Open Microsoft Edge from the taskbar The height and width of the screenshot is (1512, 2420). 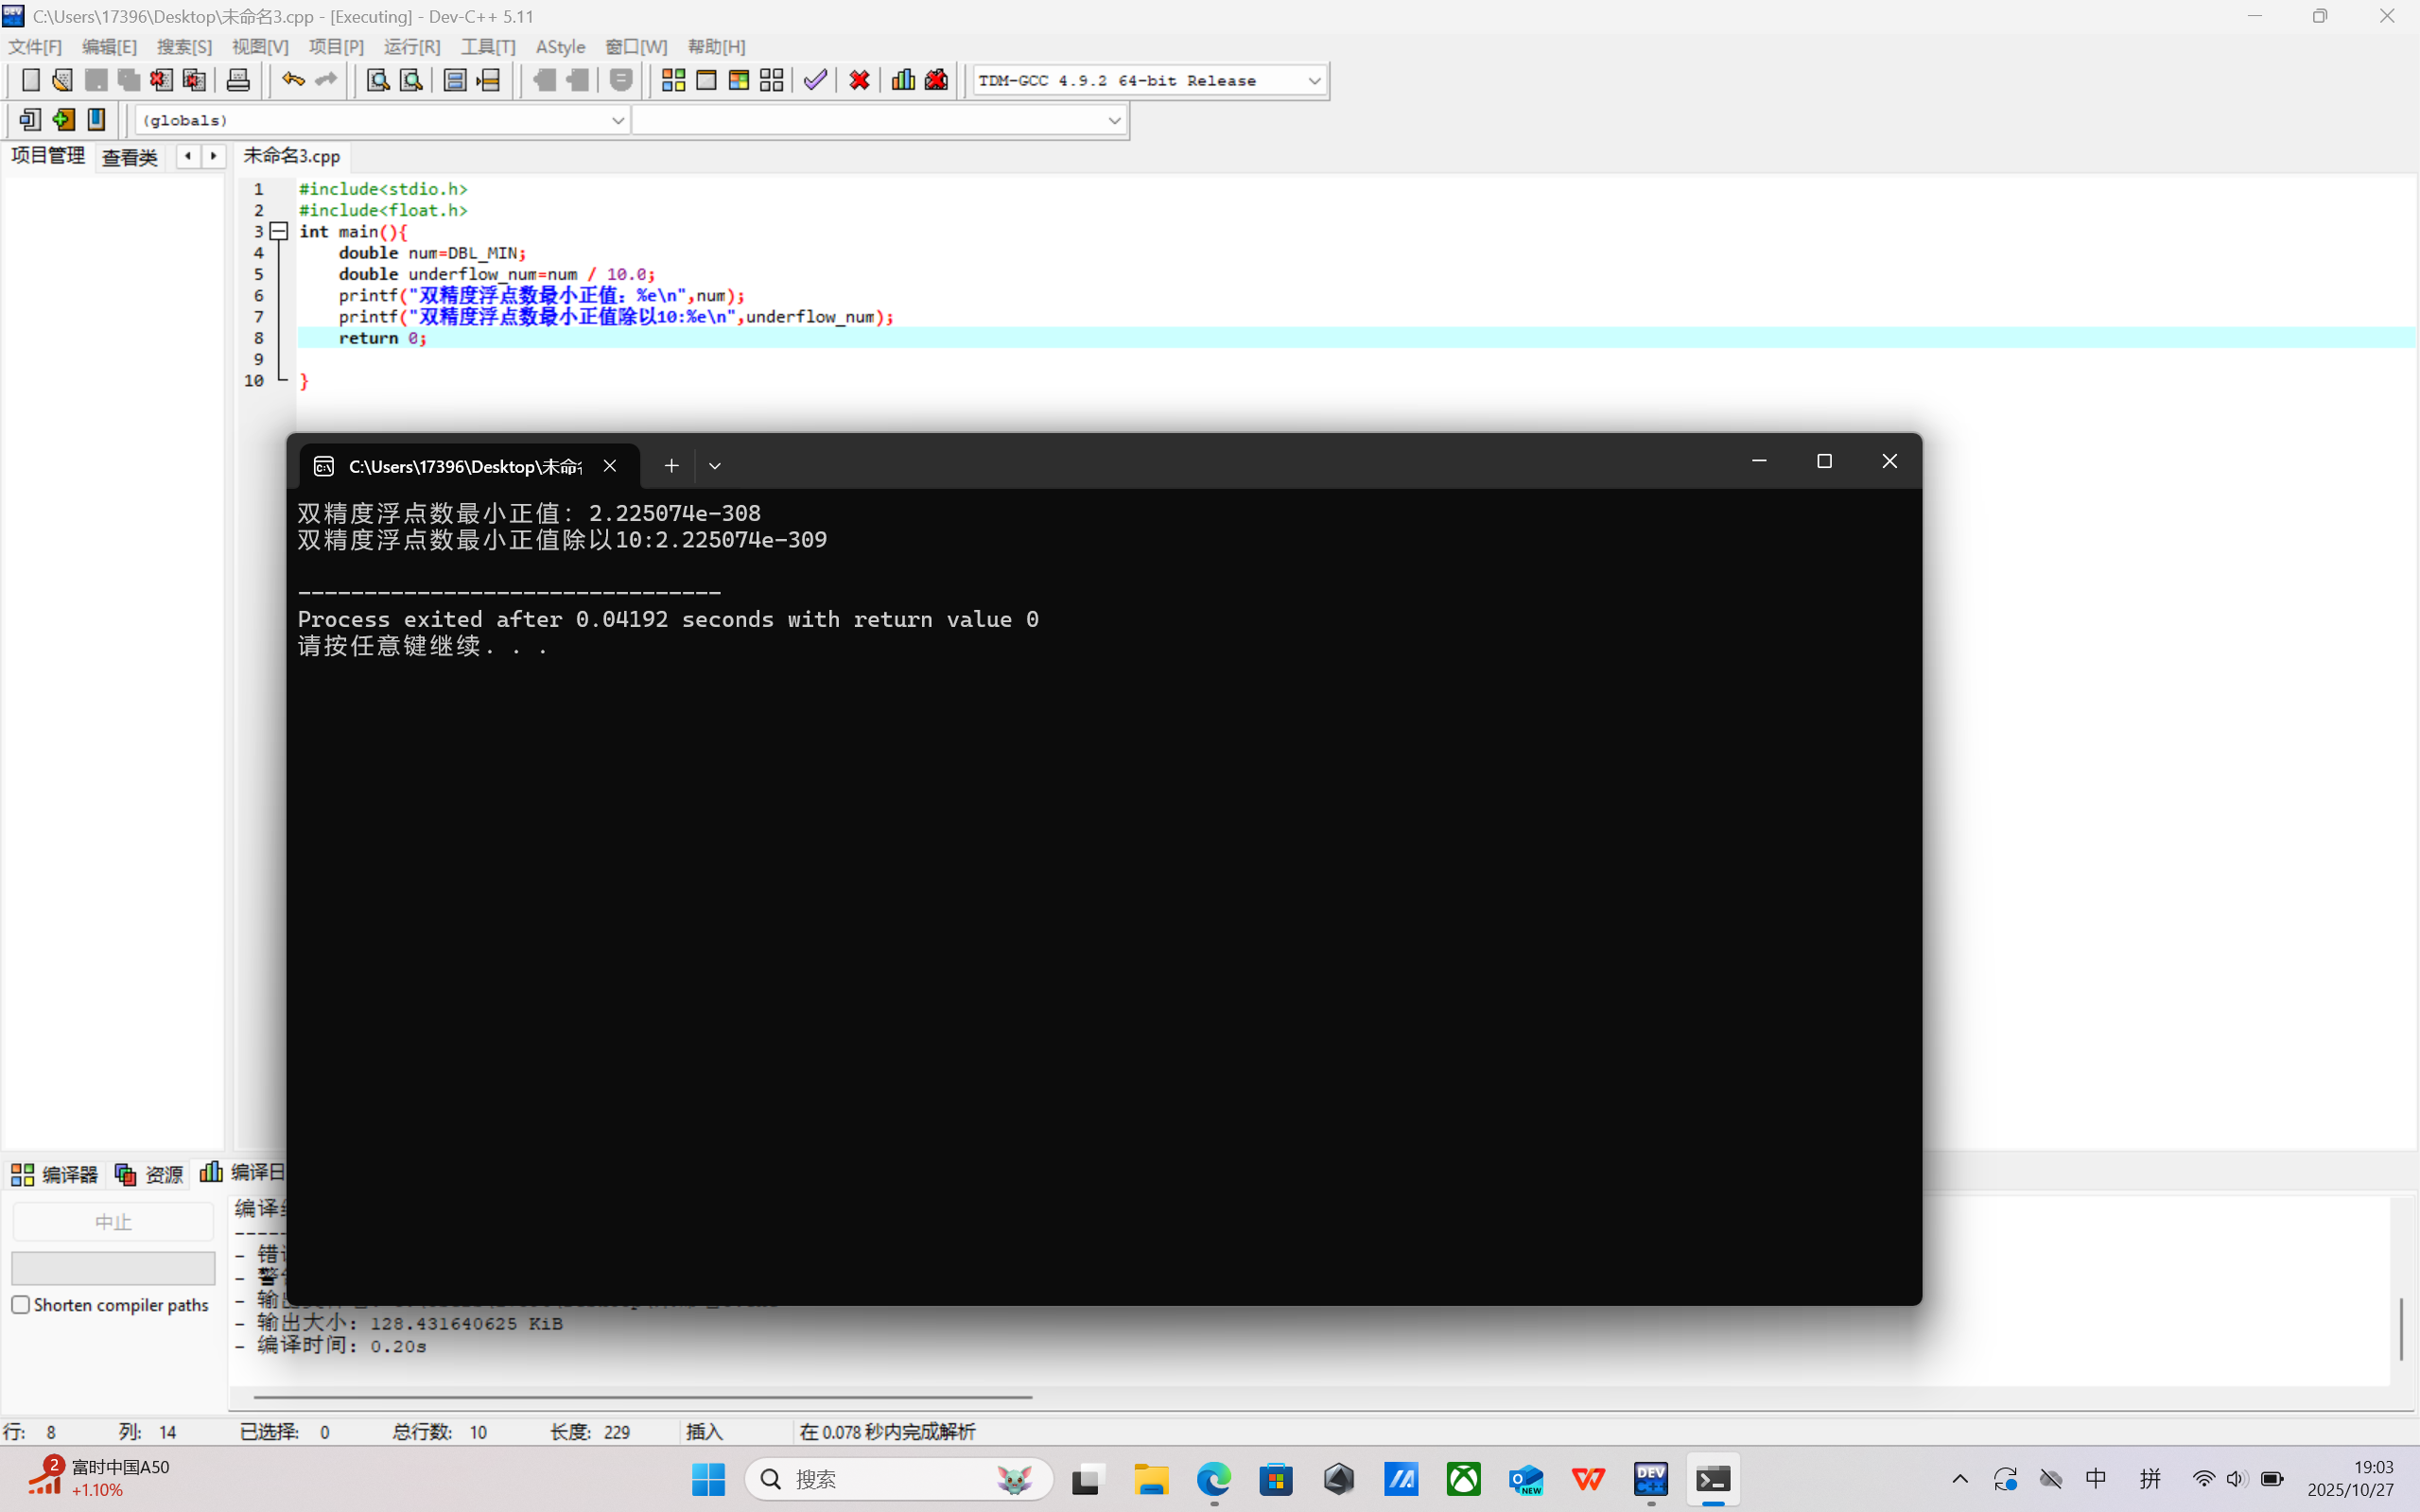click(x=1213, y=1478)
